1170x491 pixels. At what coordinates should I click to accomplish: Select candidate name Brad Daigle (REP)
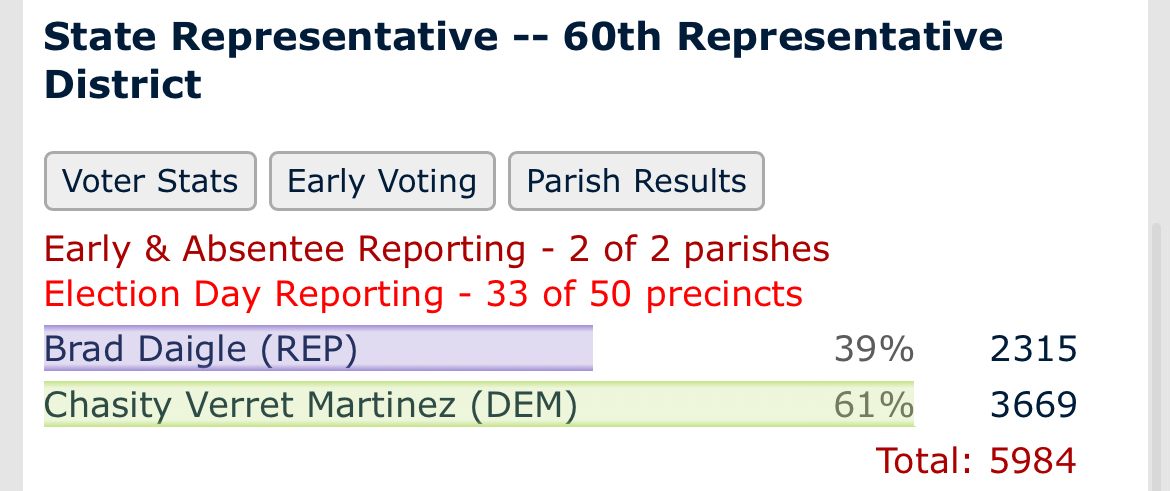click(x=200, y=349)
